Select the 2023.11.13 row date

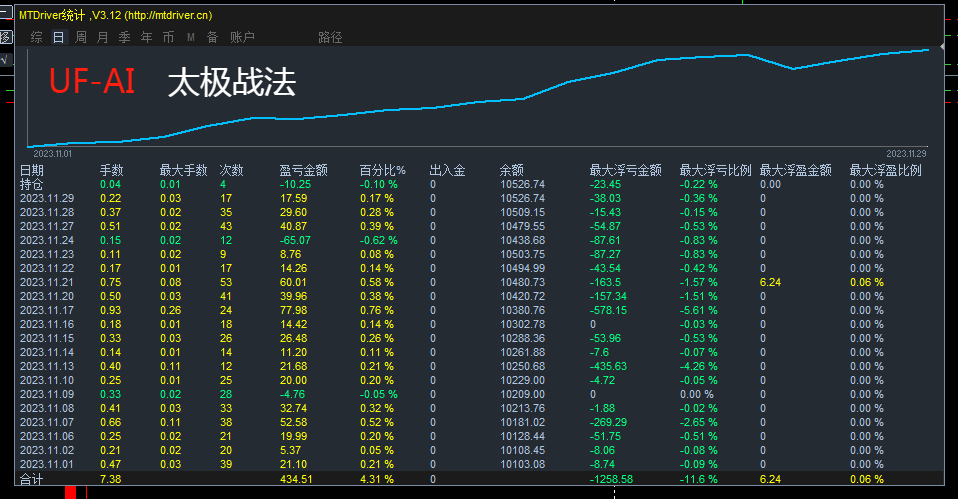(x=47, y=367)
